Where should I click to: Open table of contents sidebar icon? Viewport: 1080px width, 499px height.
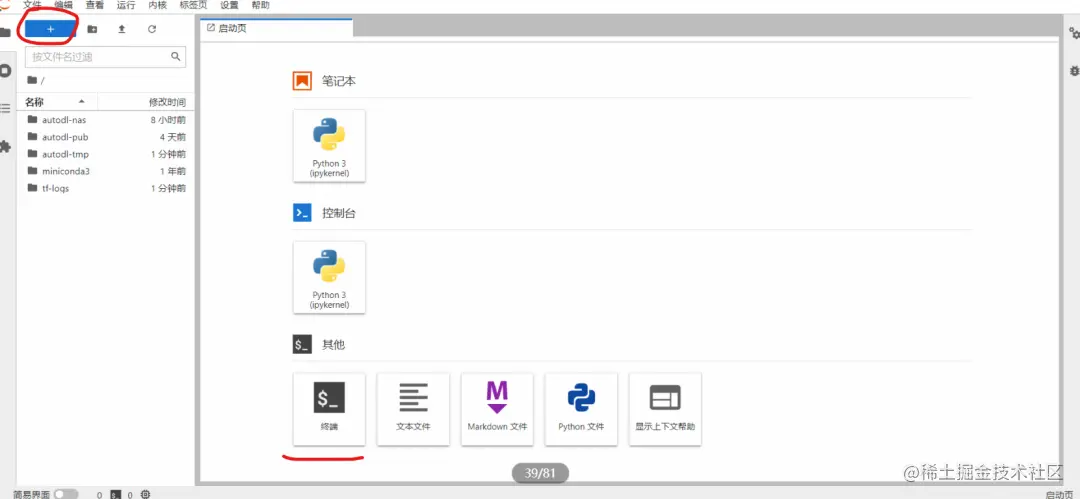pos(5,108)
